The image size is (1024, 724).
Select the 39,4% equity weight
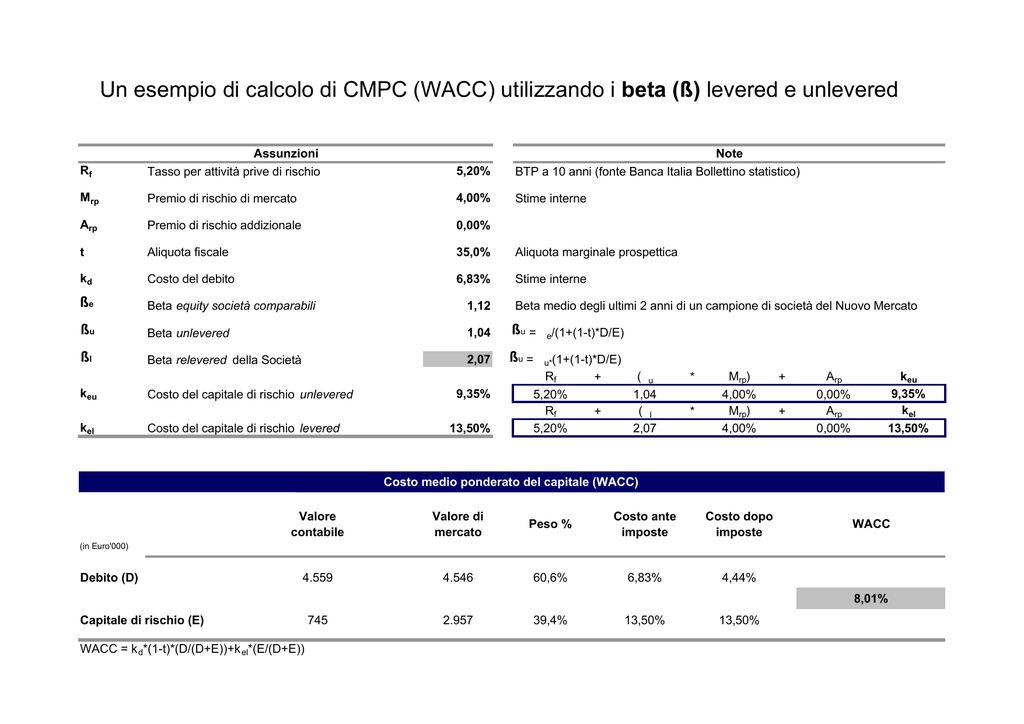click(550, 620)
